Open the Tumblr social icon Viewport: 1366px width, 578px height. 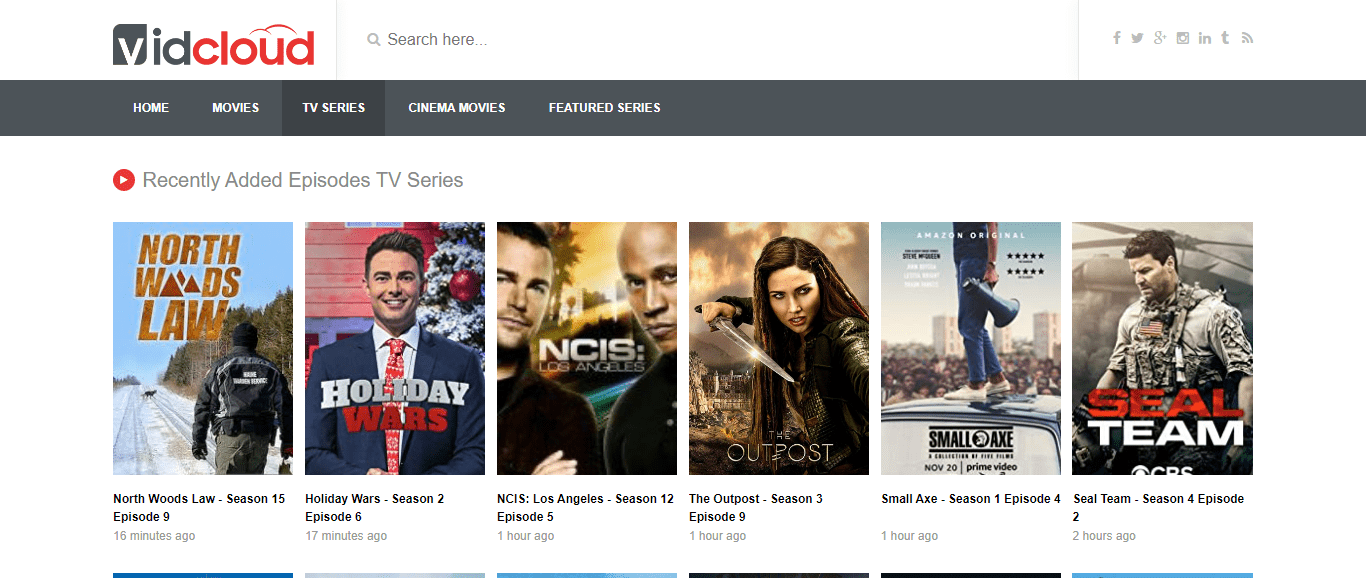tap(1226, 38)
